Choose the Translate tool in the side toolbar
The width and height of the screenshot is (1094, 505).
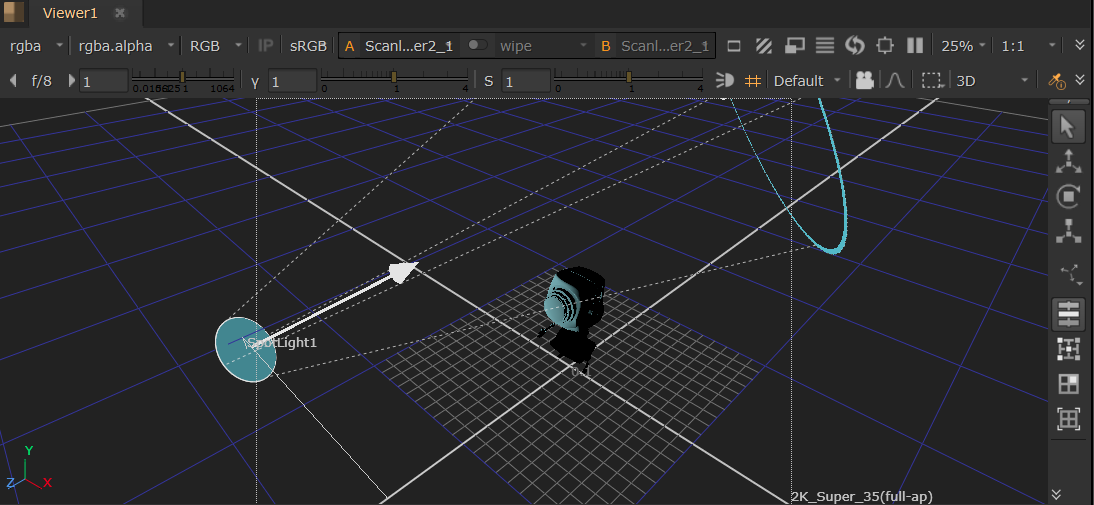[x=1067, y=161]
